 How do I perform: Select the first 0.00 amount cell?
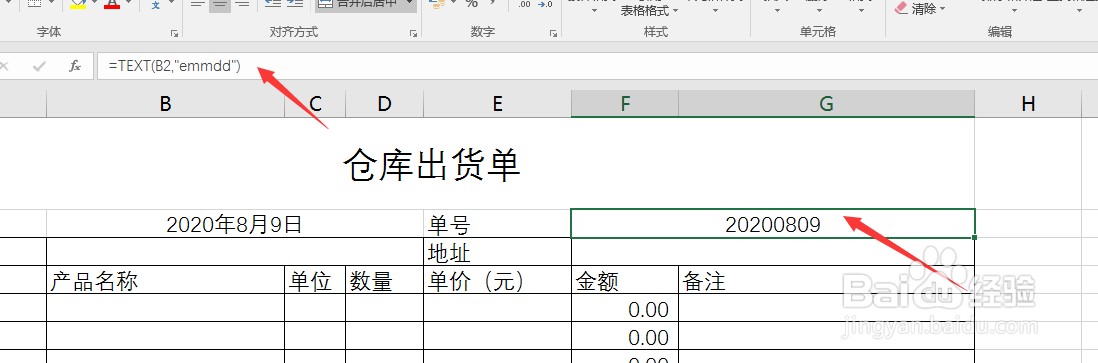click(x=625, y=308)
